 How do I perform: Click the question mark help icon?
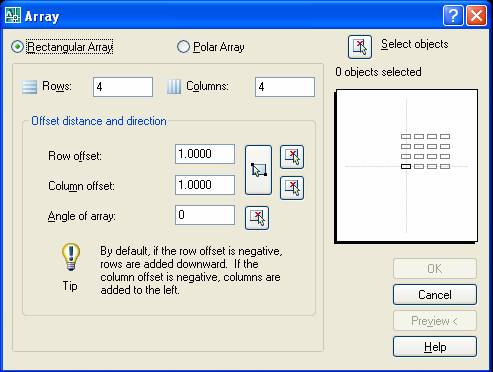pyautogui.click(x=453, y=15)
